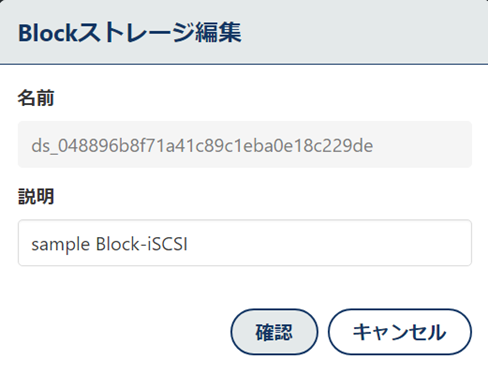488x375 pixels.
Task: Click the キャンセル button
Action: point(400,332)
